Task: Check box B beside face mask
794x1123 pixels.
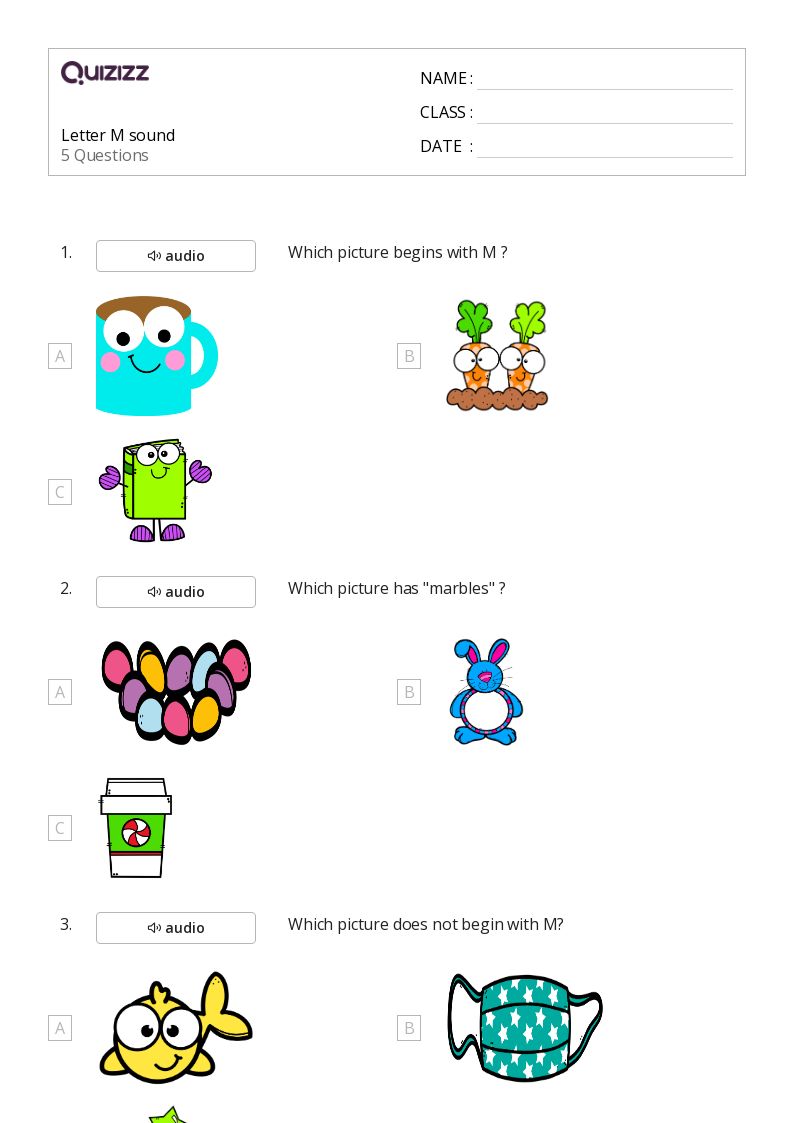Action: (x=409, y=1028)
